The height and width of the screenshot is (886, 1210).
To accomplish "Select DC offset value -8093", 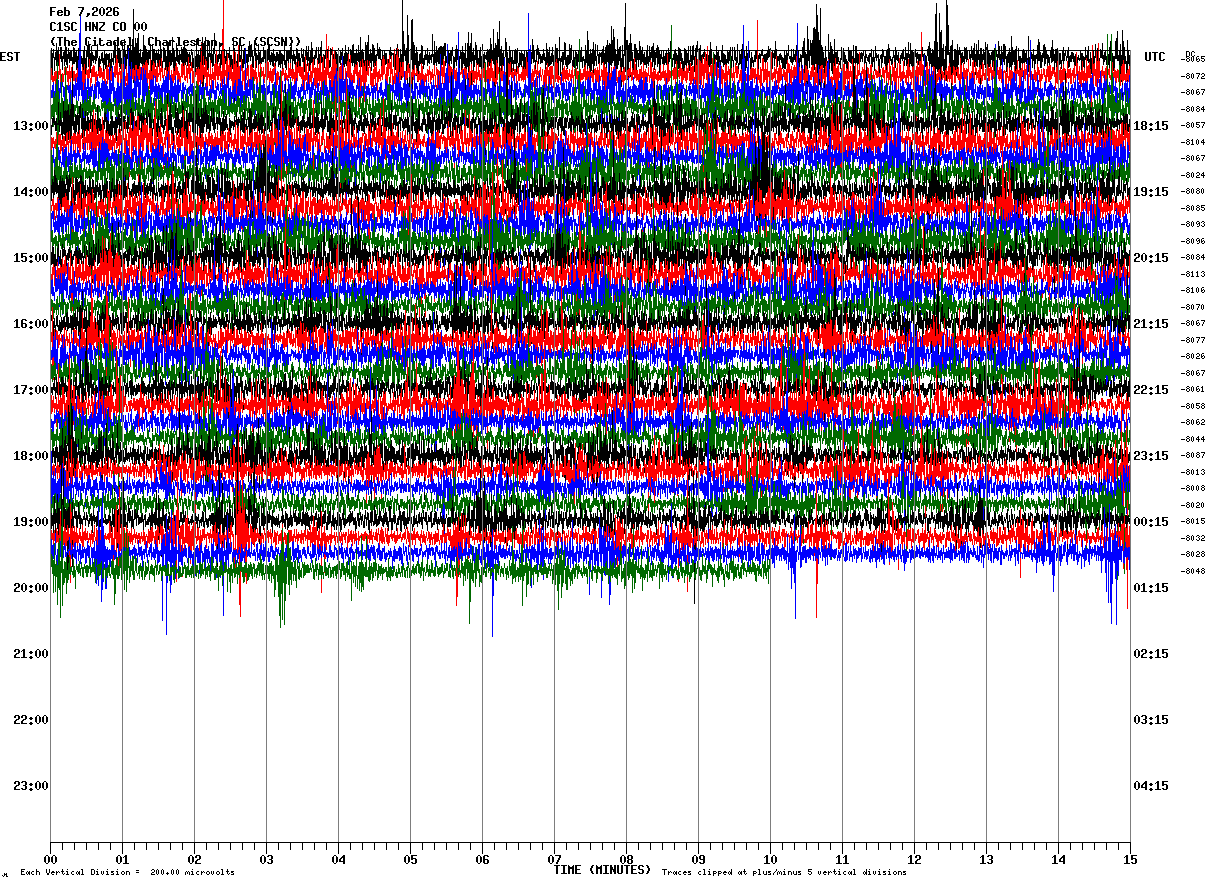I will tap(1193, 225).
